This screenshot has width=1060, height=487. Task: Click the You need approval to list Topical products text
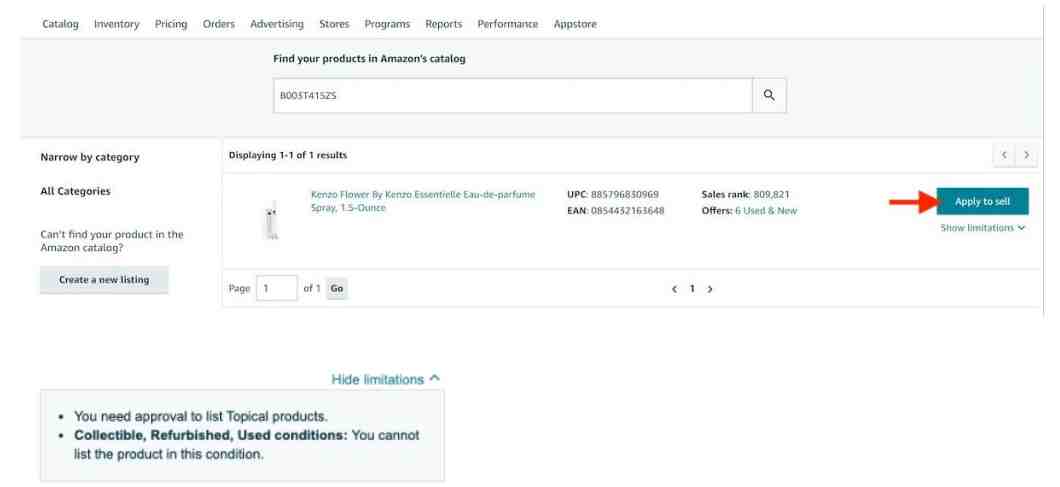tap(201, 416)
